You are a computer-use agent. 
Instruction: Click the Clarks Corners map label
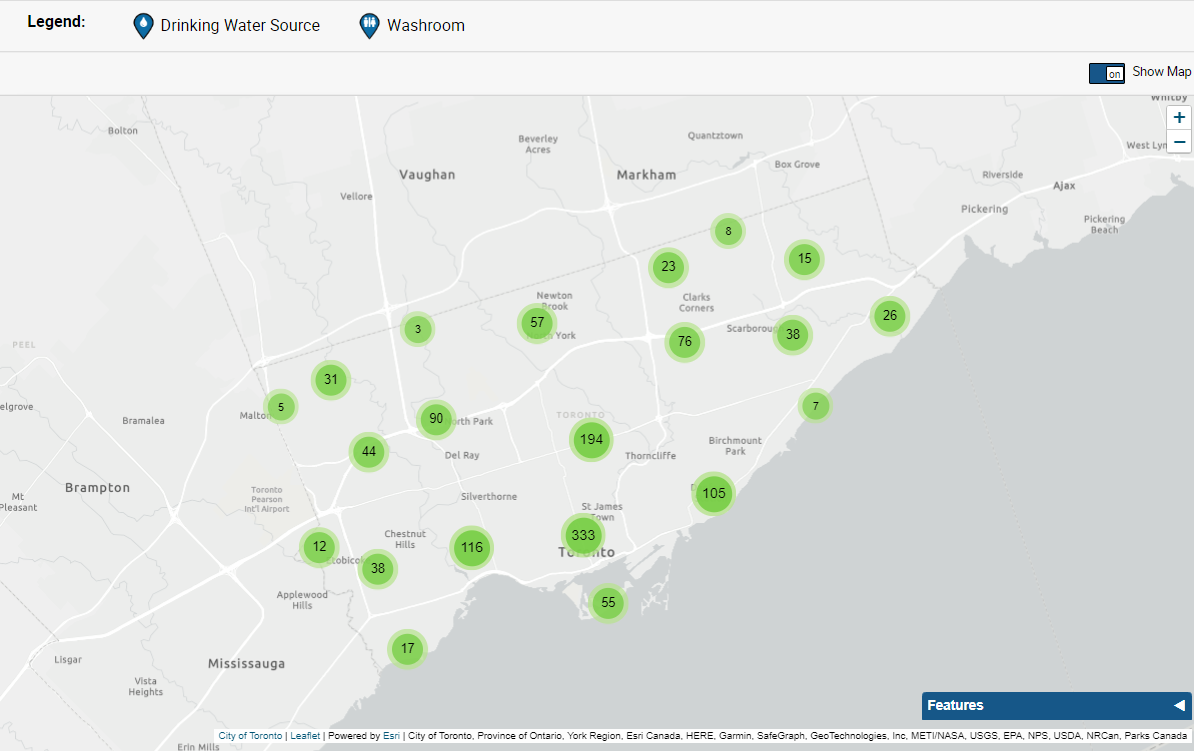coord(697,302)
